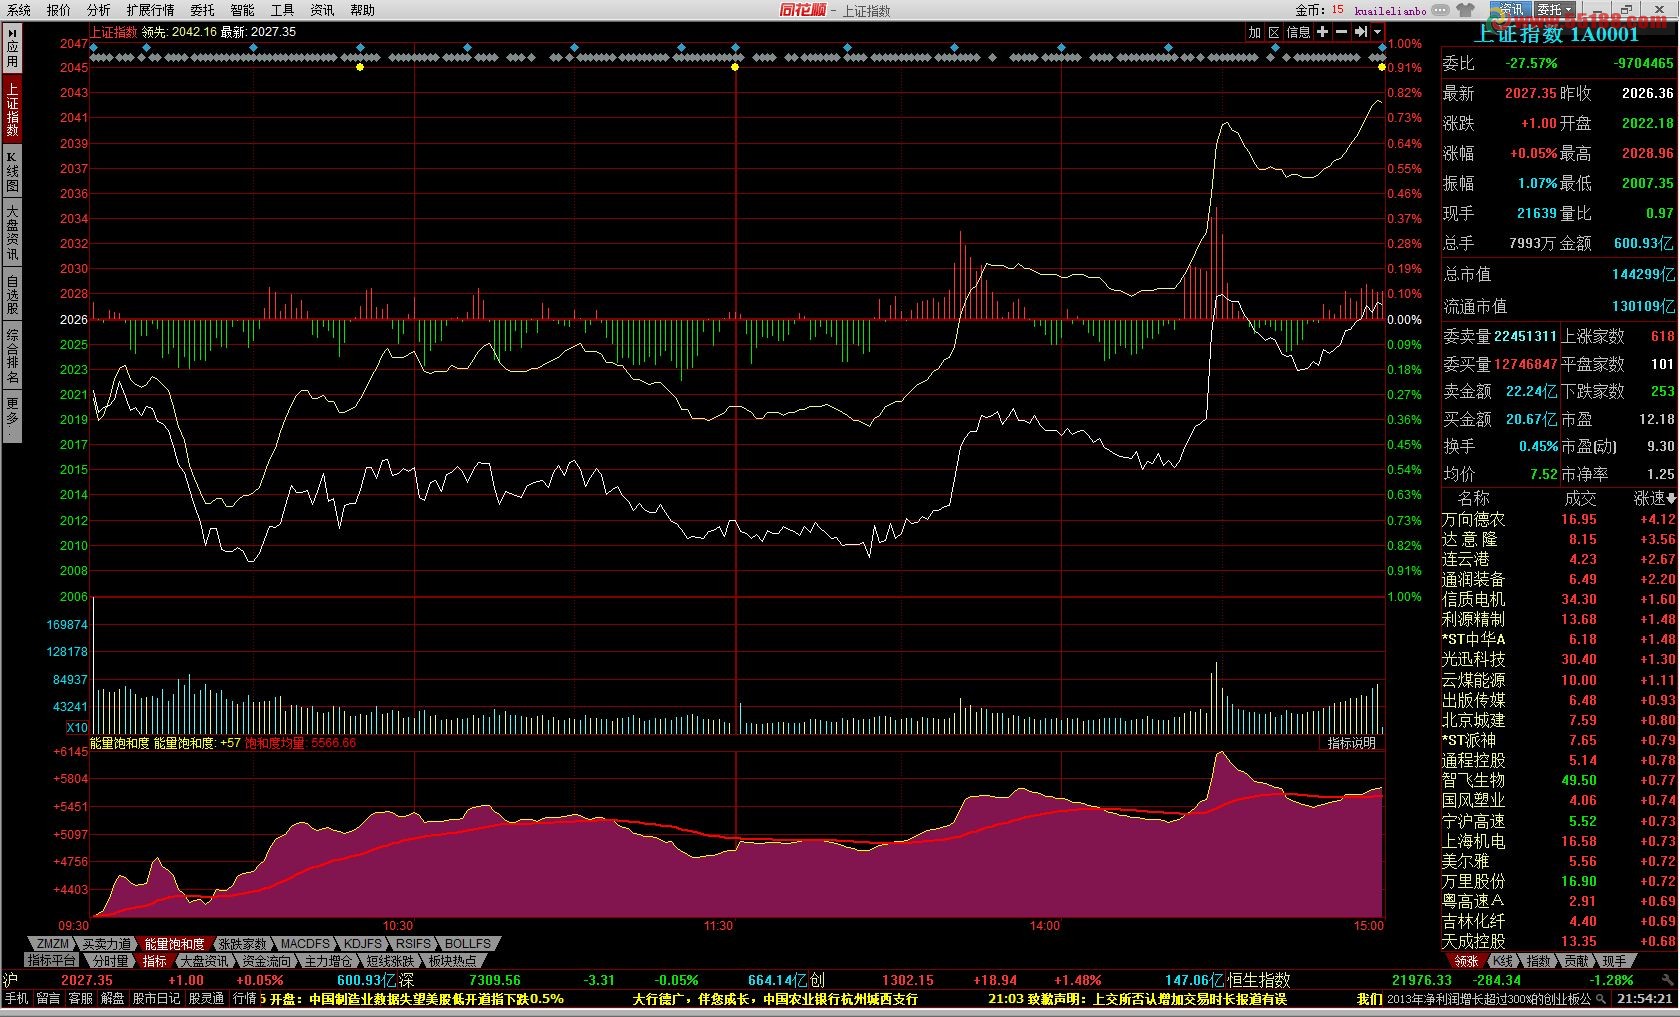Screen dimensions: 1680x1017
Task: Click 手机 button in bottom bar
Action: (x=16, y=998)
